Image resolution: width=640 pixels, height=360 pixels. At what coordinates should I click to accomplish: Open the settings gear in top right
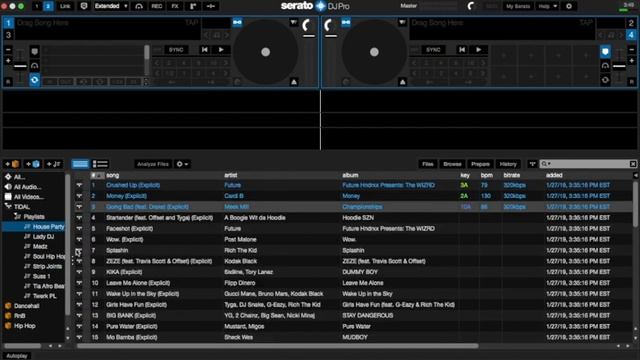(x=569, y=6)
